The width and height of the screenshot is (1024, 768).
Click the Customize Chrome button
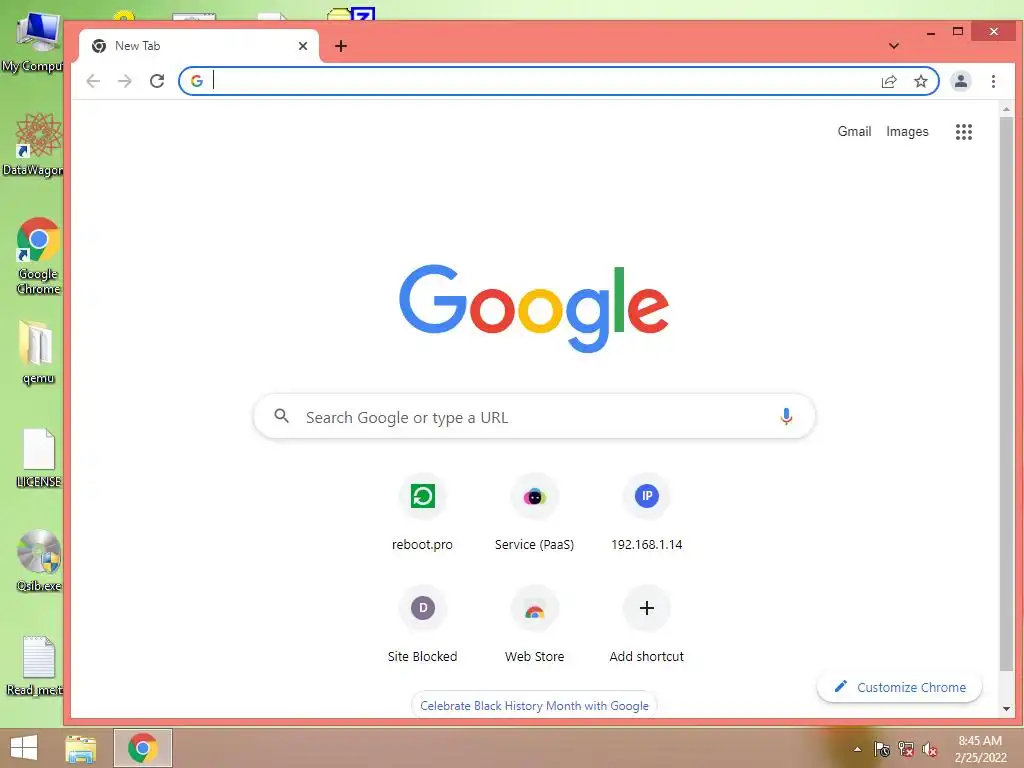(x=899, y=687)
